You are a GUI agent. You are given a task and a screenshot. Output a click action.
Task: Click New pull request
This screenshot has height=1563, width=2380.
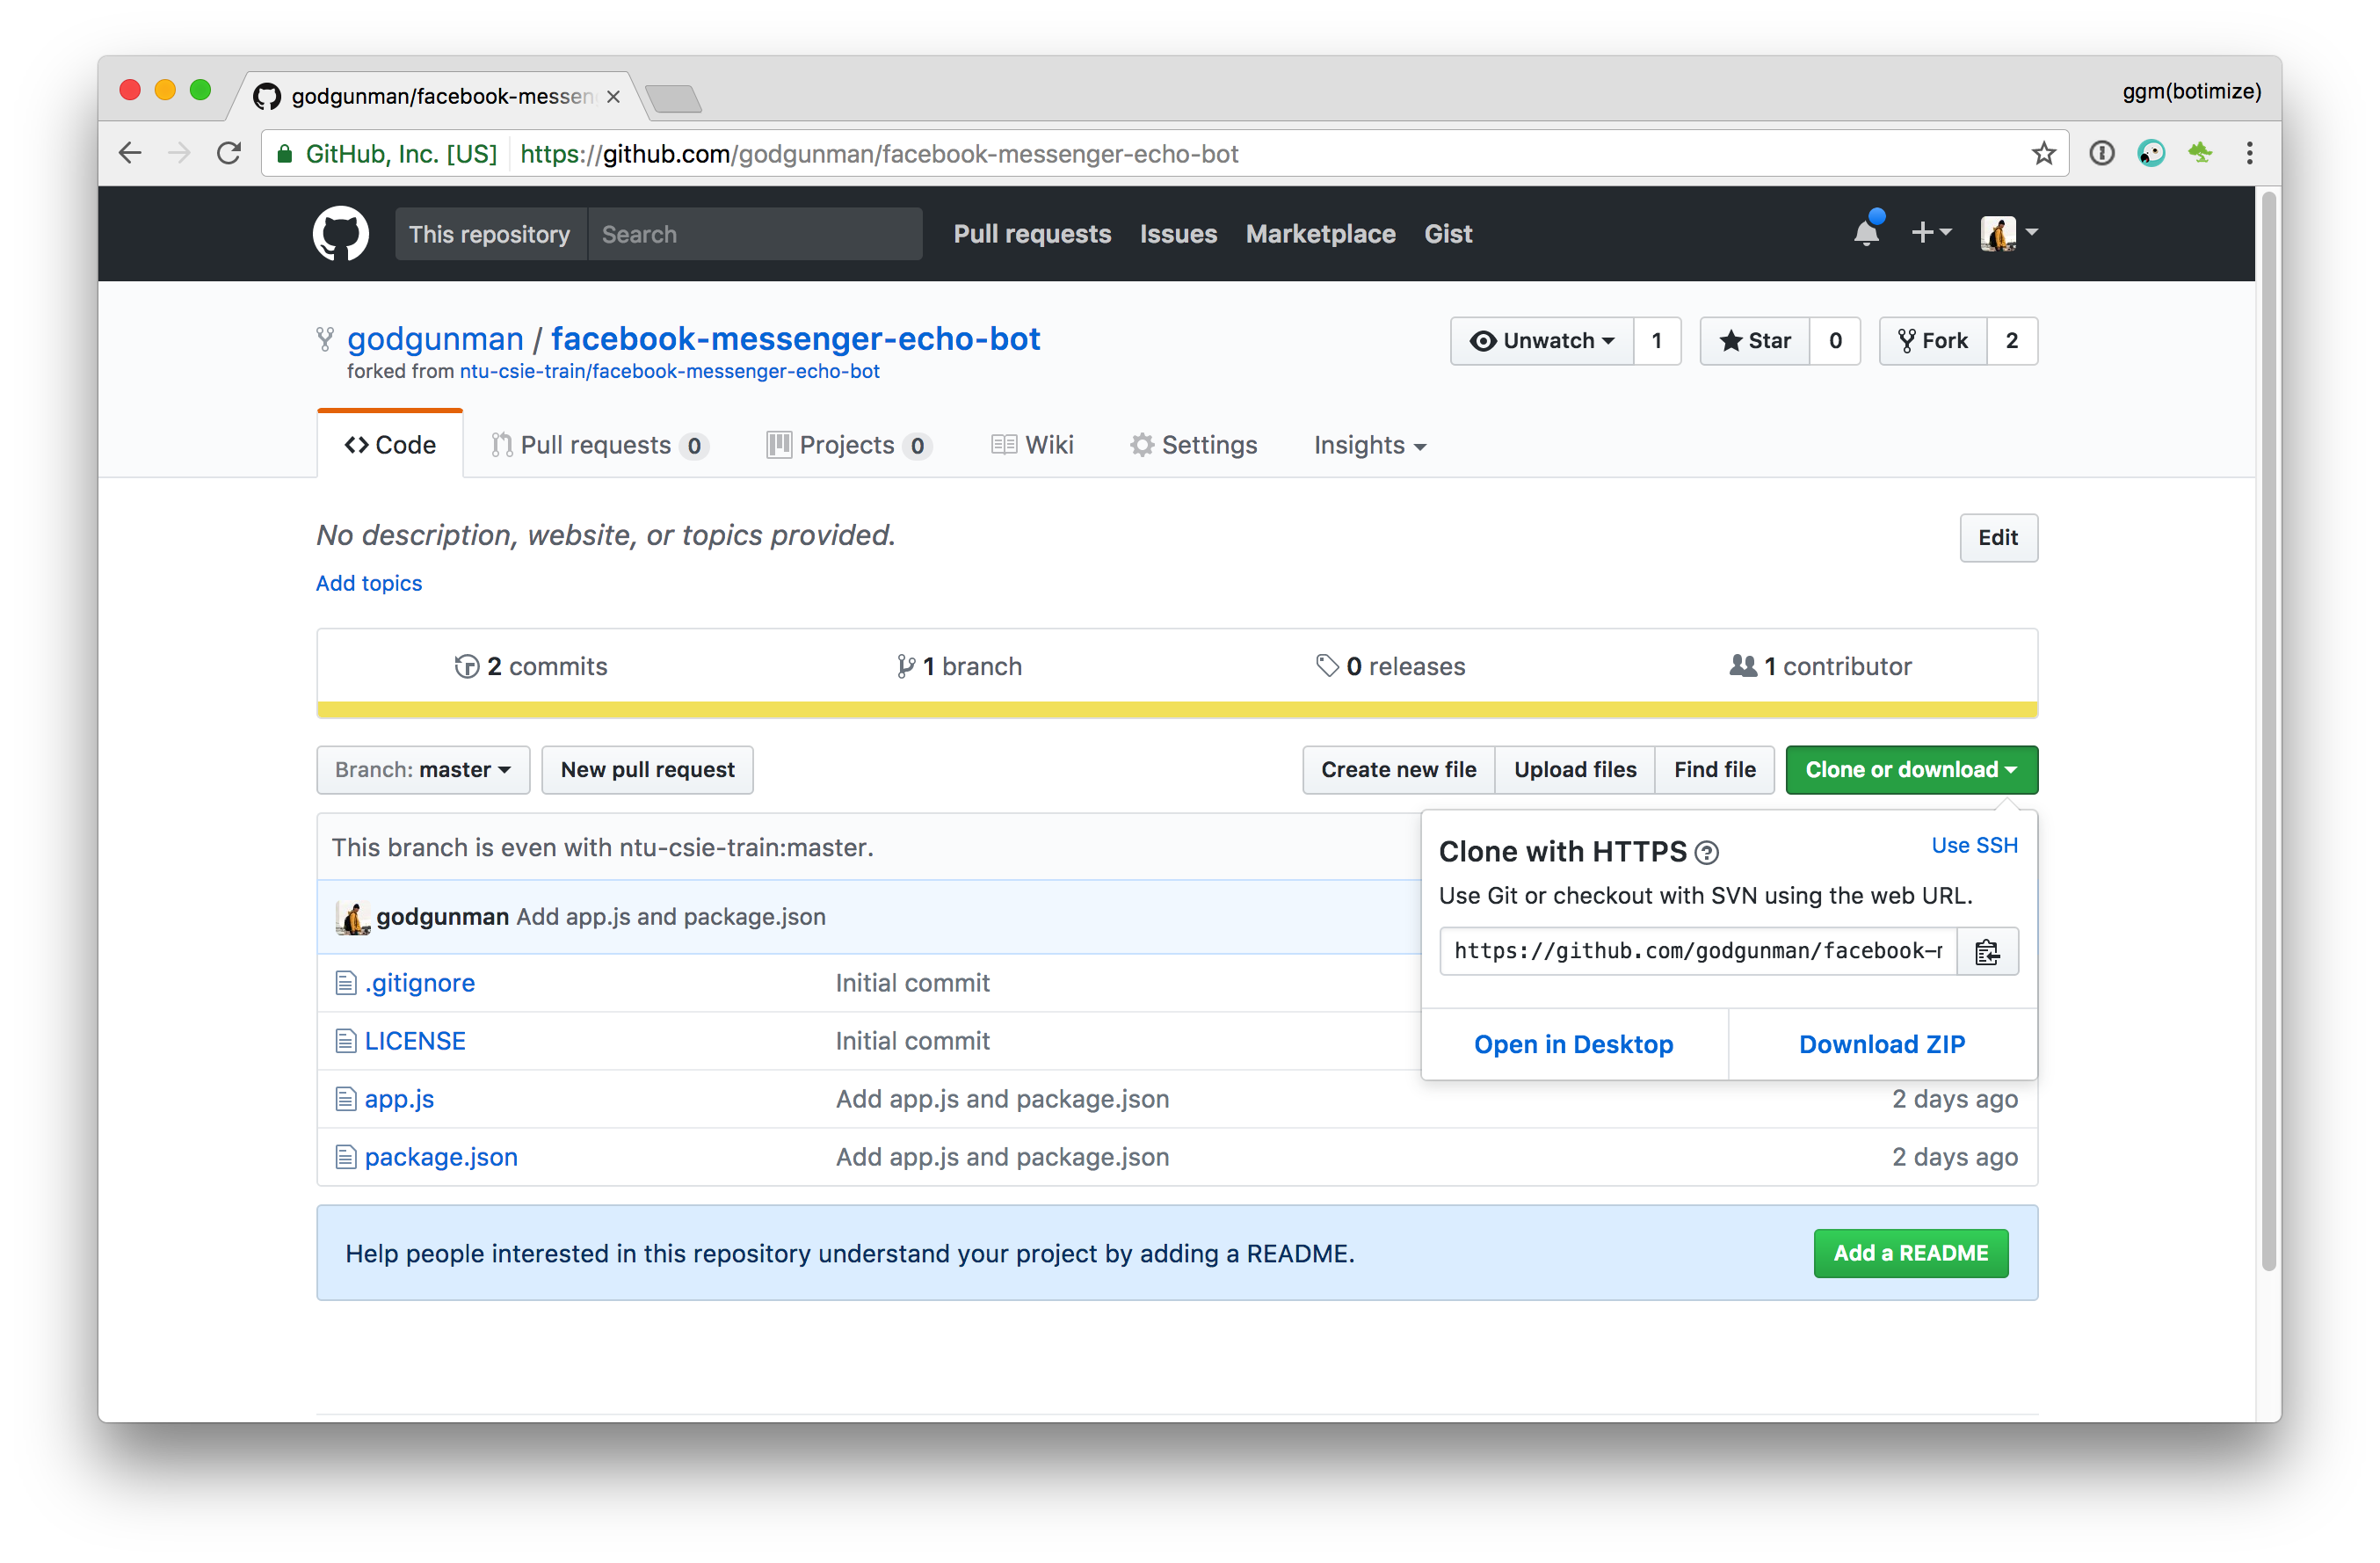click(x=648, y=770)
